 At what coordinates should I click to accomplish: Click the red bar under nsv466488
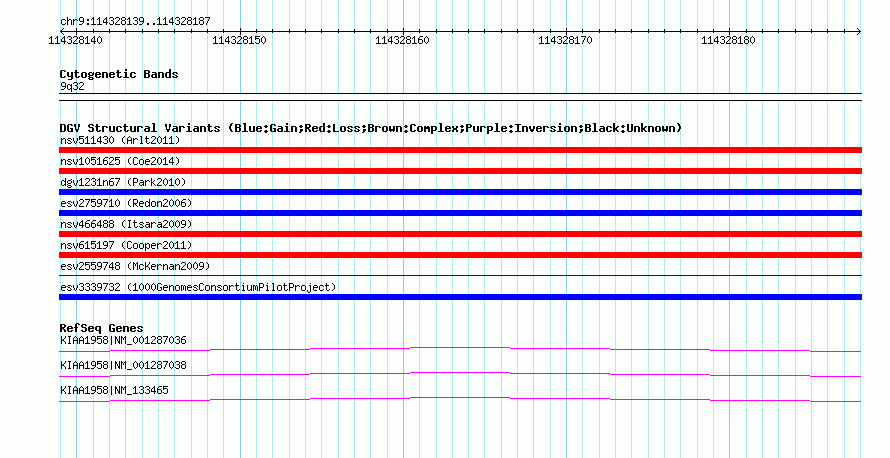(460, 234)
